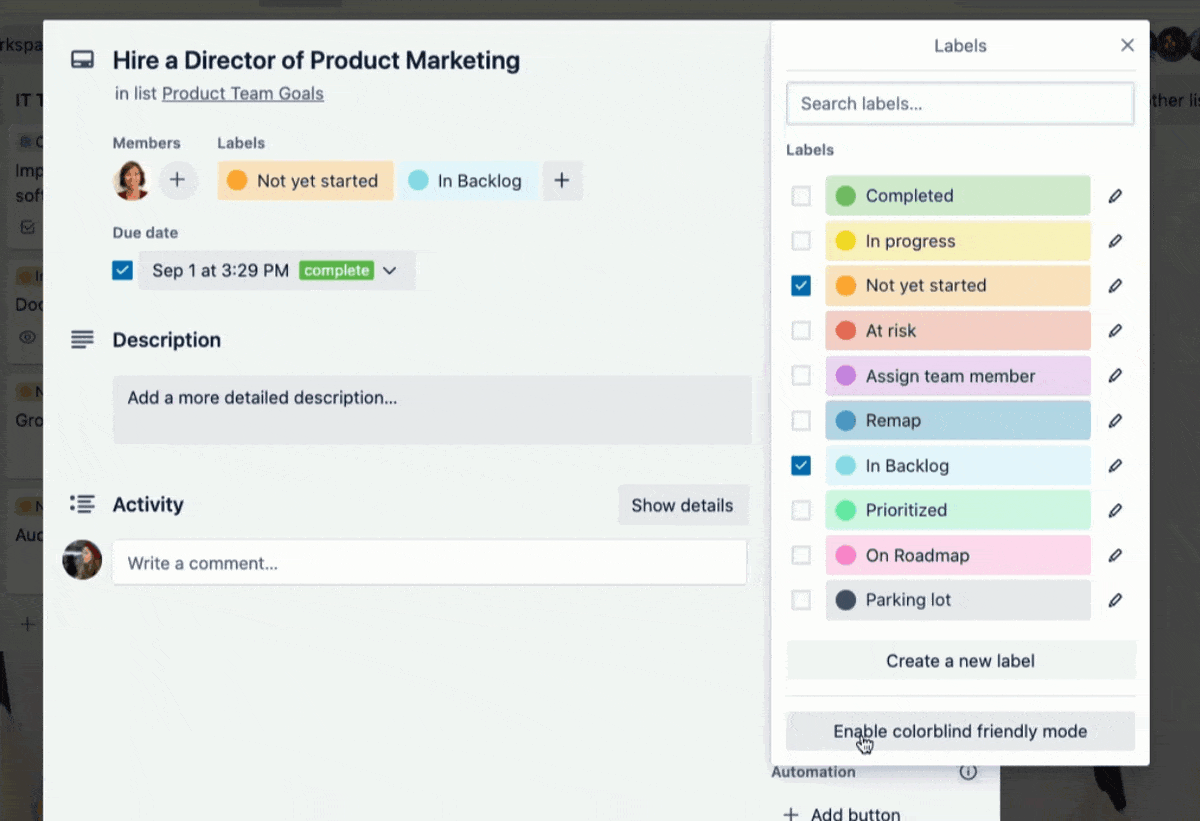Click Create a new label button
This screenshot has width=1200, height=821.
[960, 661]
